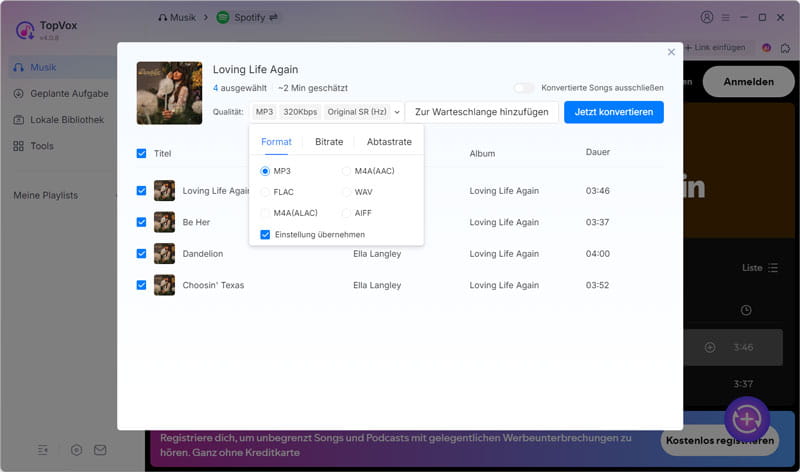The height and width of the screenshot is (472, 800).
Task: Toggle Konvertierte Songs ausschließen switch
Action: click(x=524, y=88)
